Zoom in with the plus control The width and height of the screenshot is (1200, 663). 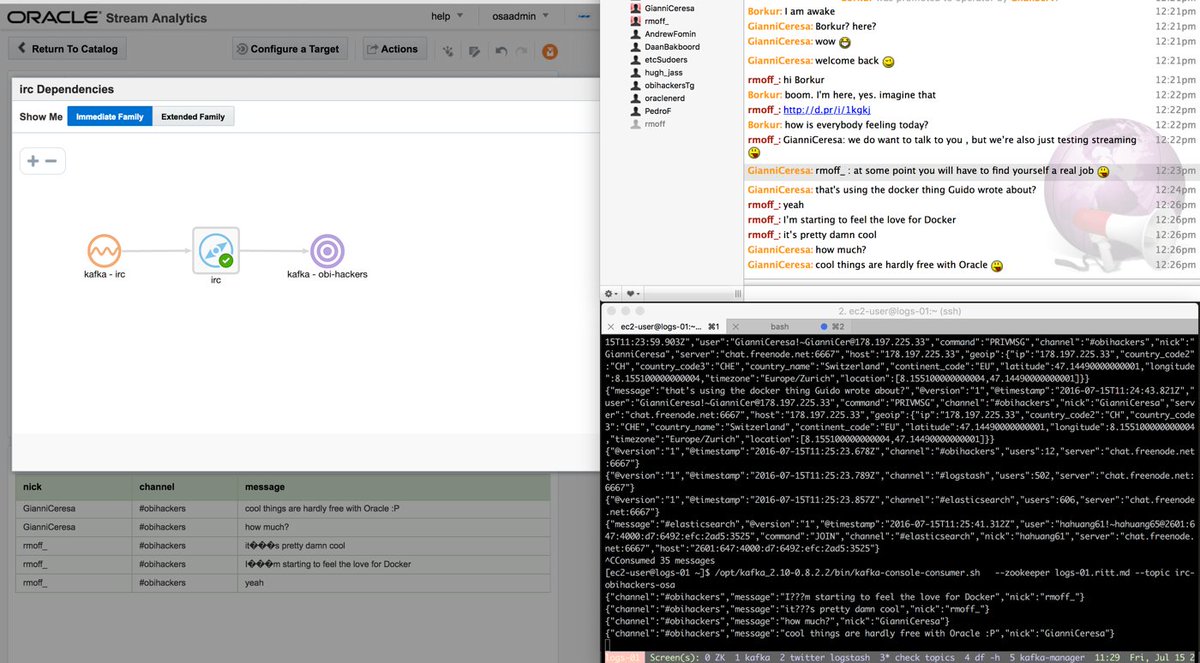tap(33, 161)
